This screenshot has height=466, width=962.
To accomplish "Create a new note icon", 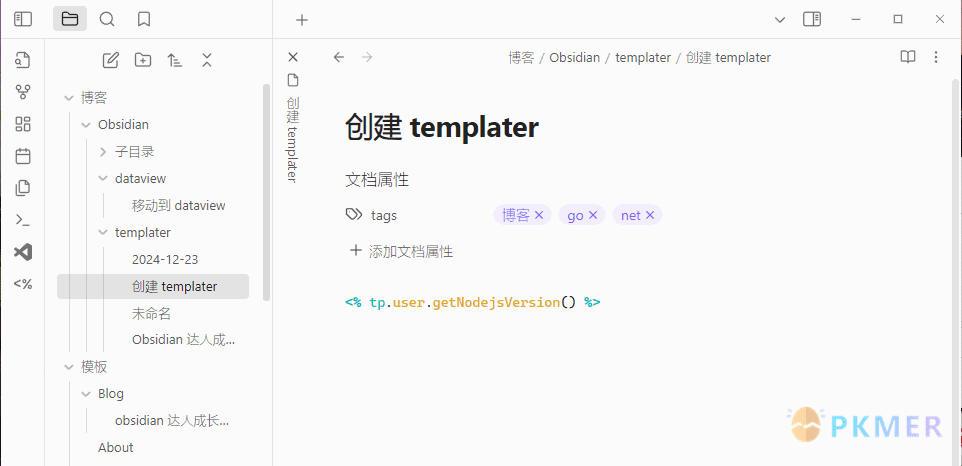I will (110, 60).
